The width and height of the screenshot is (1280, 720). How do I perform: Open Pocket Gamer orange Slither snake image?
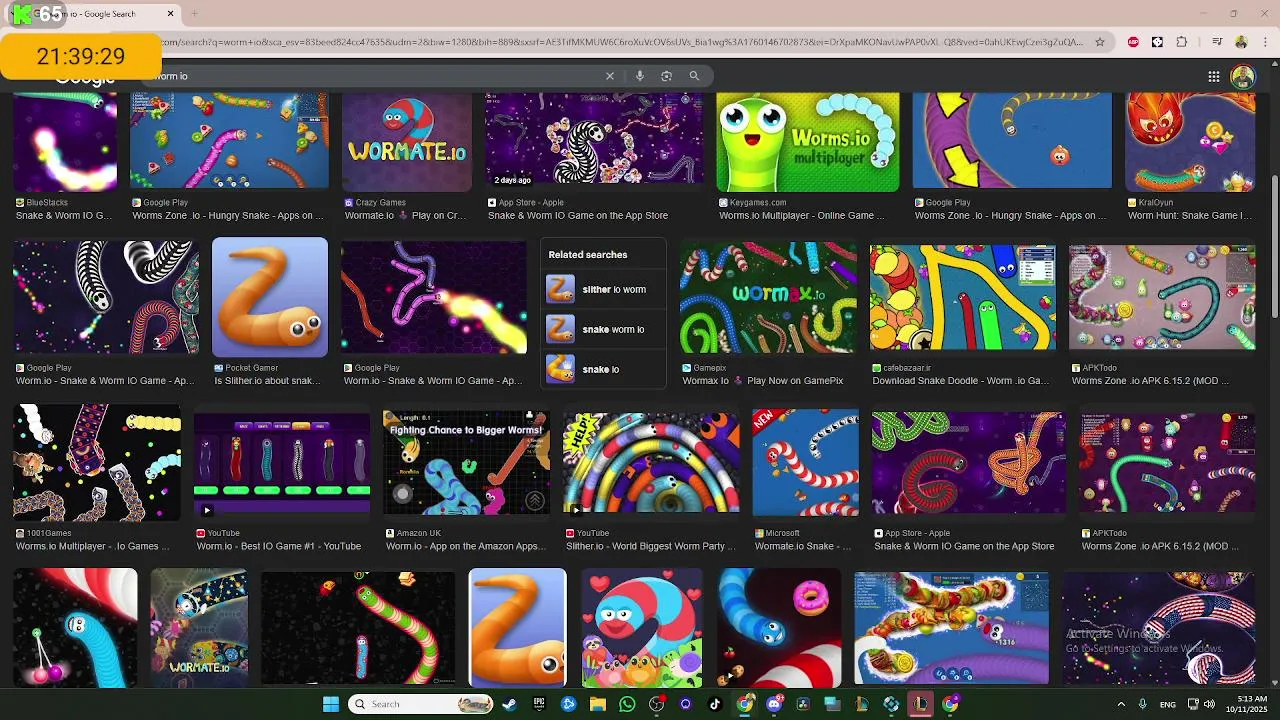pos(270,297)
